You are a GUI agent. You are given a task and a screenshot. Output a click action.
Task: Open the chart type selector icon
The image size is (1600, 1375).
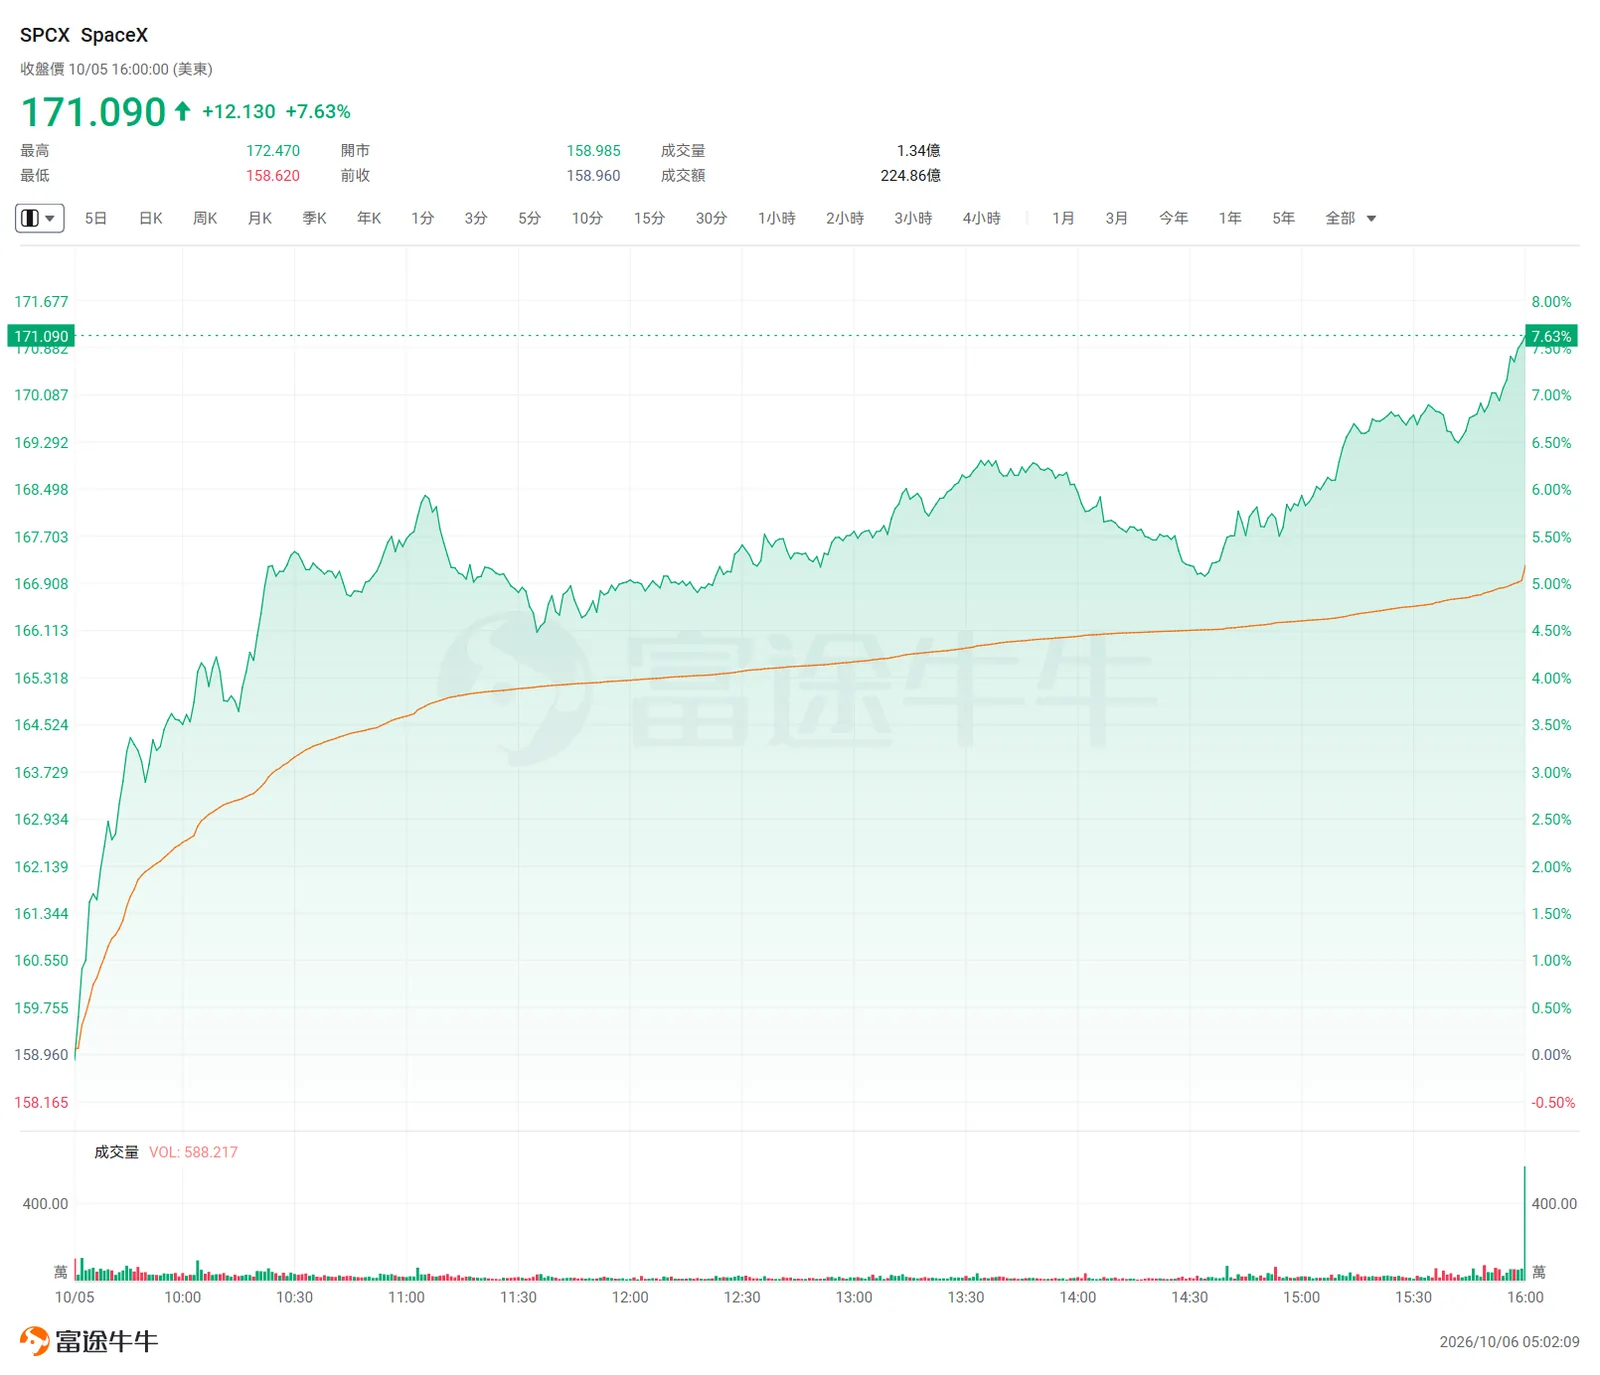pyautogui.click(x=40, y=218)
